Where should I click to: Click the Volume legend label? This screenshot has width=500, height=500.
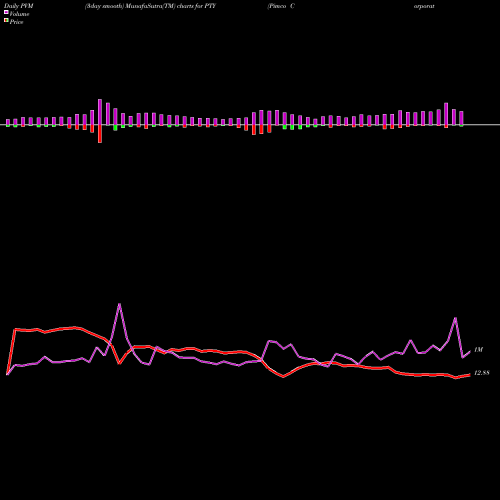pyautogui.click(x=19, y=14)
